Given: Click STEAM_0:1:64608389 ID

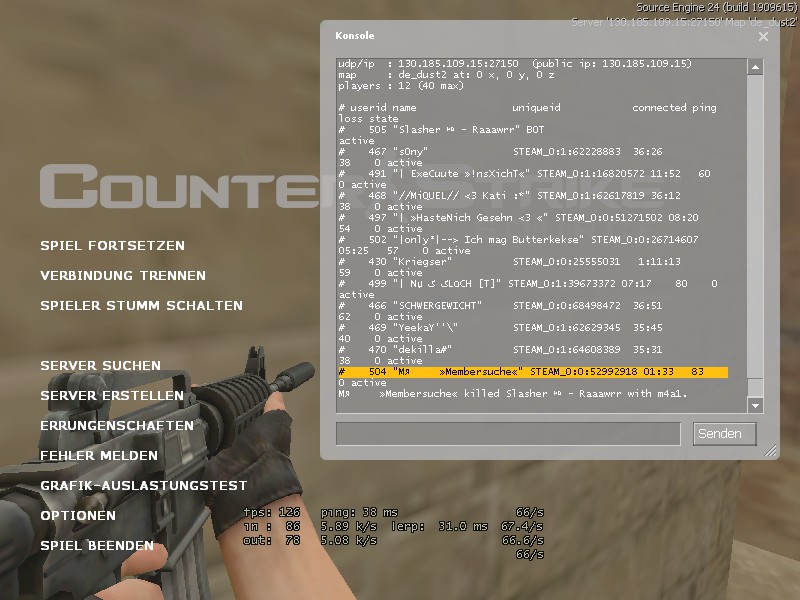Looking at the screenshot, I should (567, 349).
